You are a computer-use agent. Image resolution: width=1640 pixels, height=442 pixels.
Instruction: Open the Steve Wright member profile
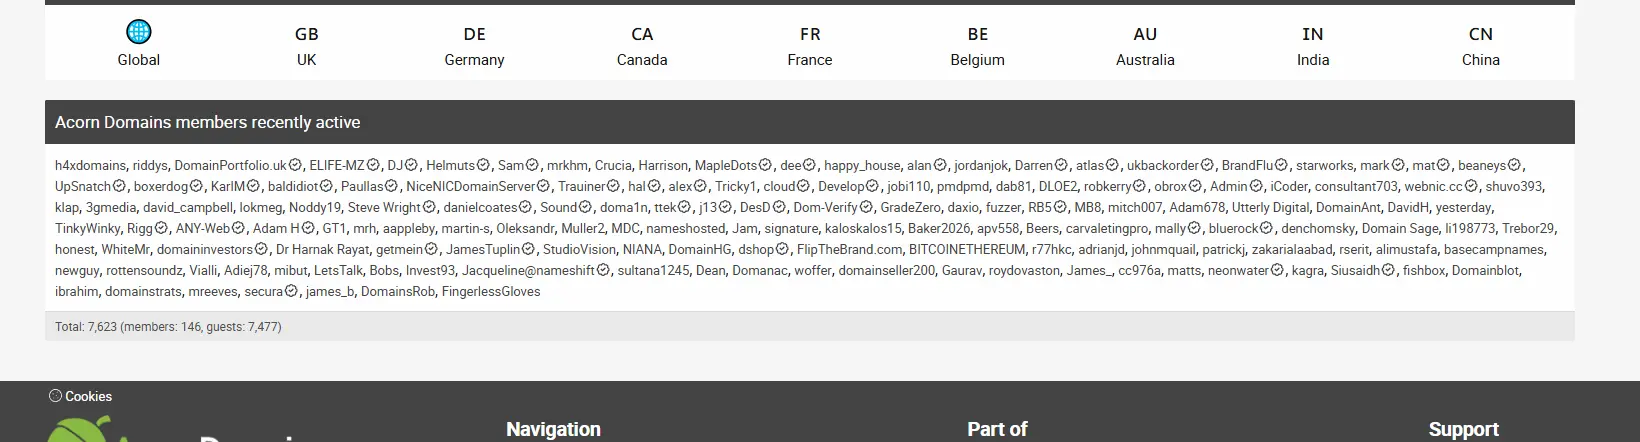coord(384,207)
